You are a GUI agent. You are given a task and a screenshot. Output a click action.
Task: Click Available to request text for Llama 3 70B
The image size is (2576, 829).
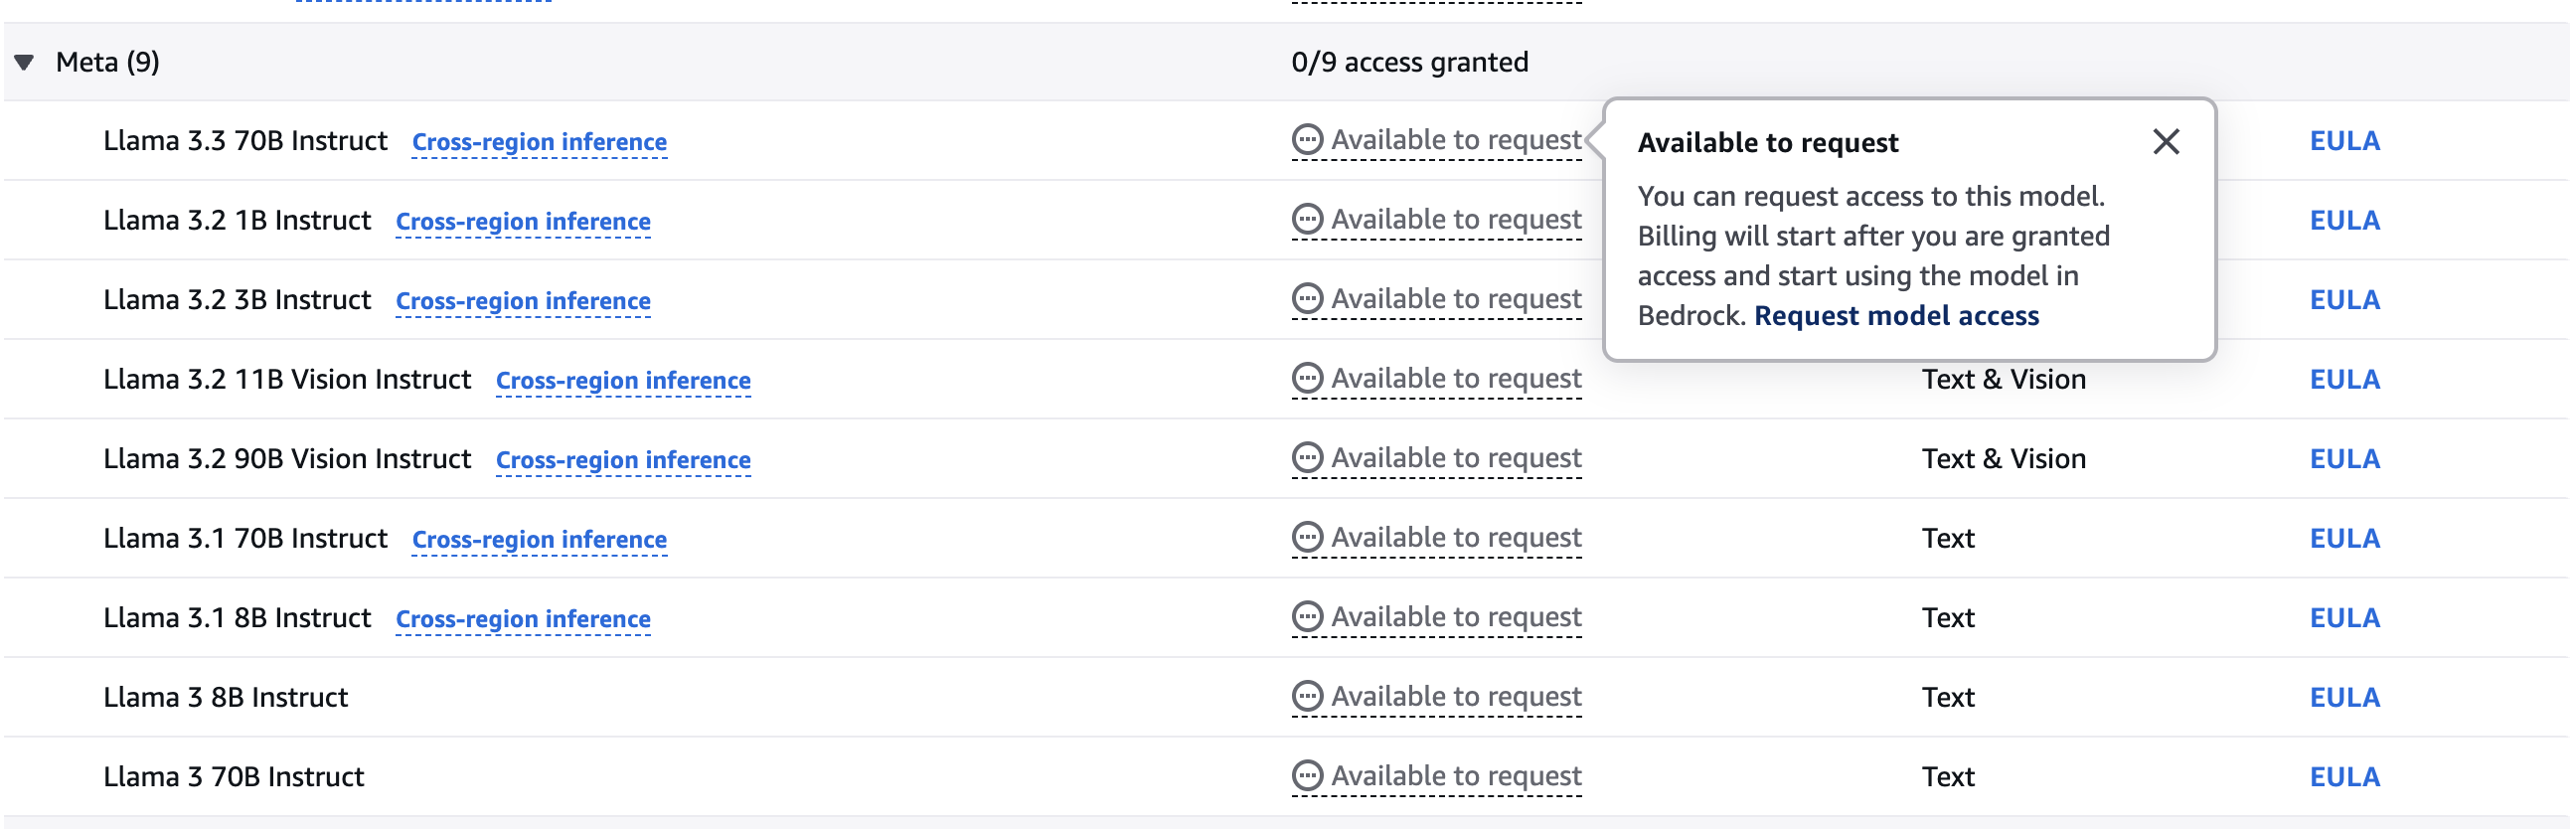click(x=1456, y=776)
